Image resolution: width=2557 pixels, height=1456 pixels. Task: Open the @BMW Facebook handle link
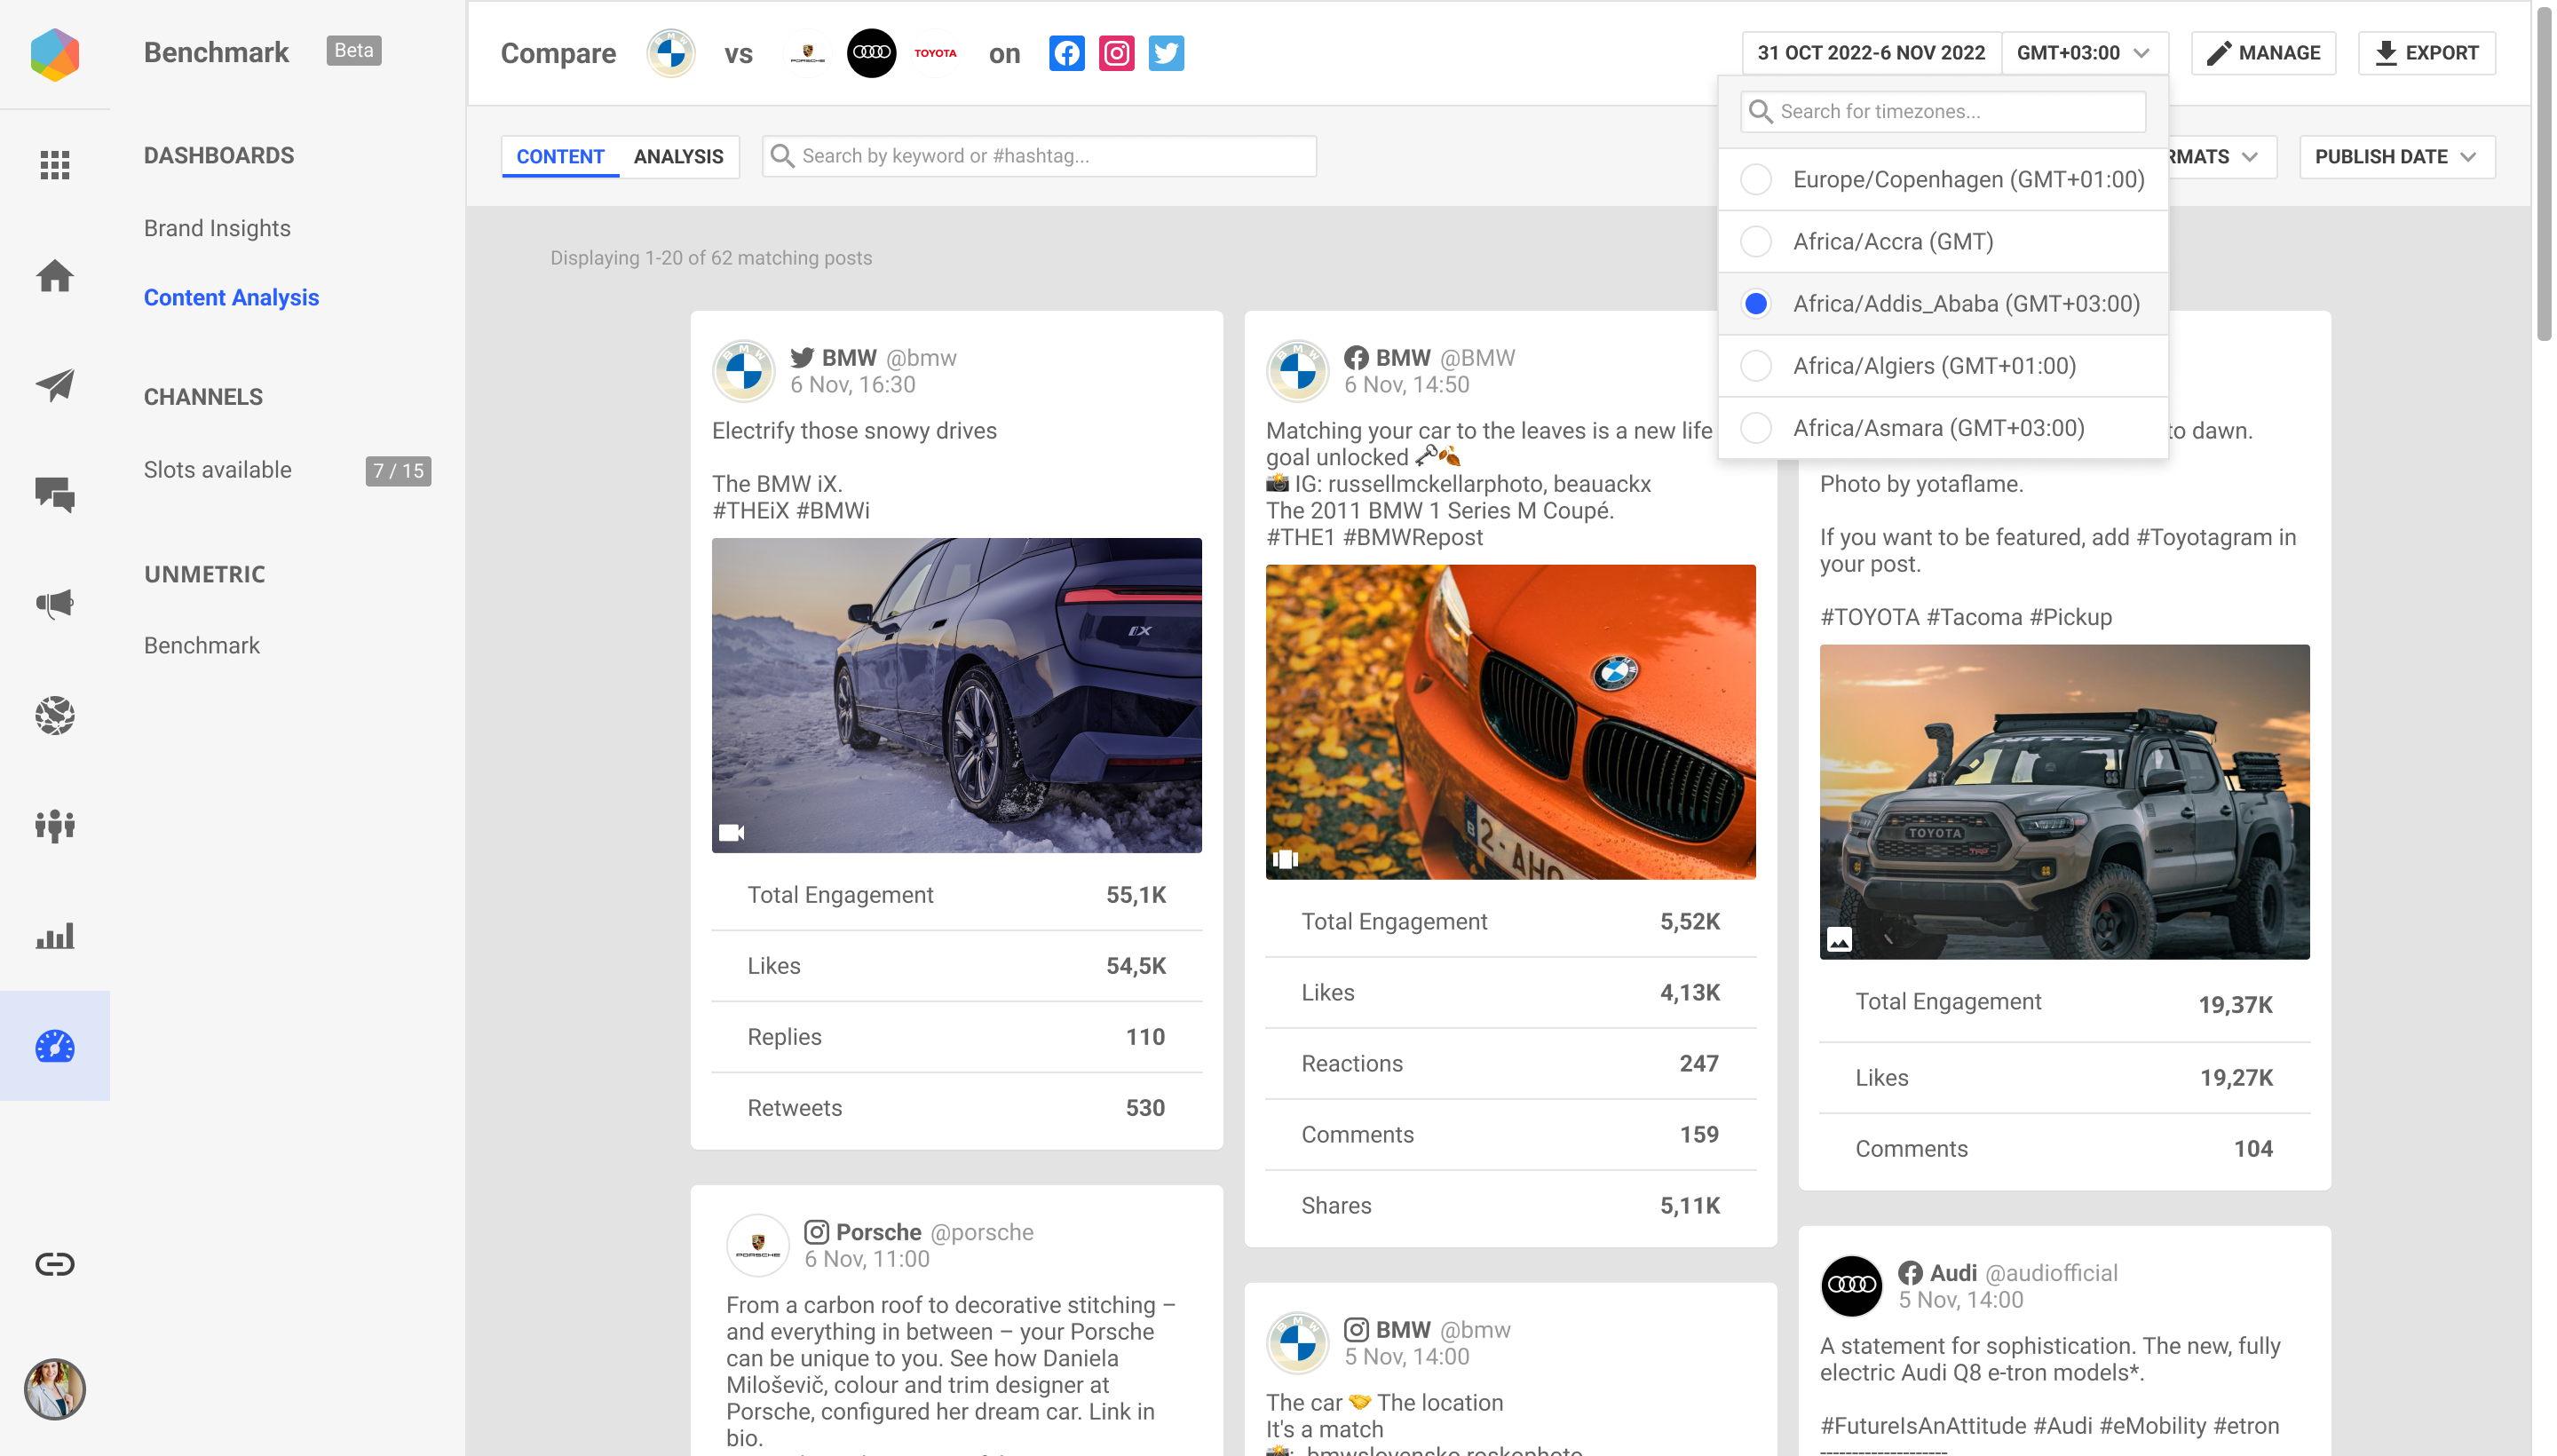click(1478, 358)
